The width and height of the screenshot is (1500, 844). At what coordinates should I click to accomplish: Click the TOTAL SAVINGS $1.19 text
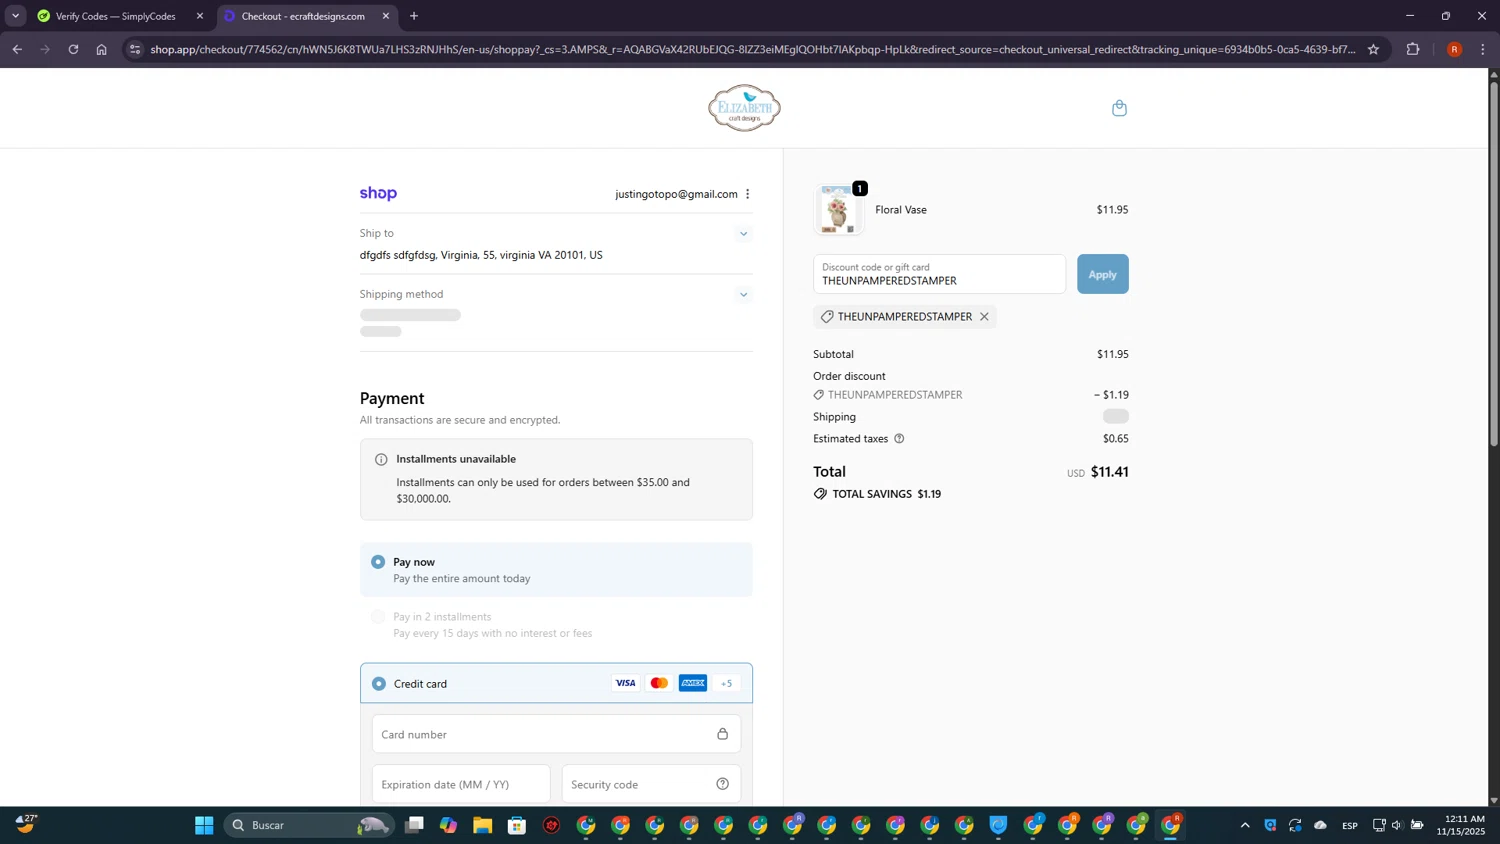(x=887, y=494)
